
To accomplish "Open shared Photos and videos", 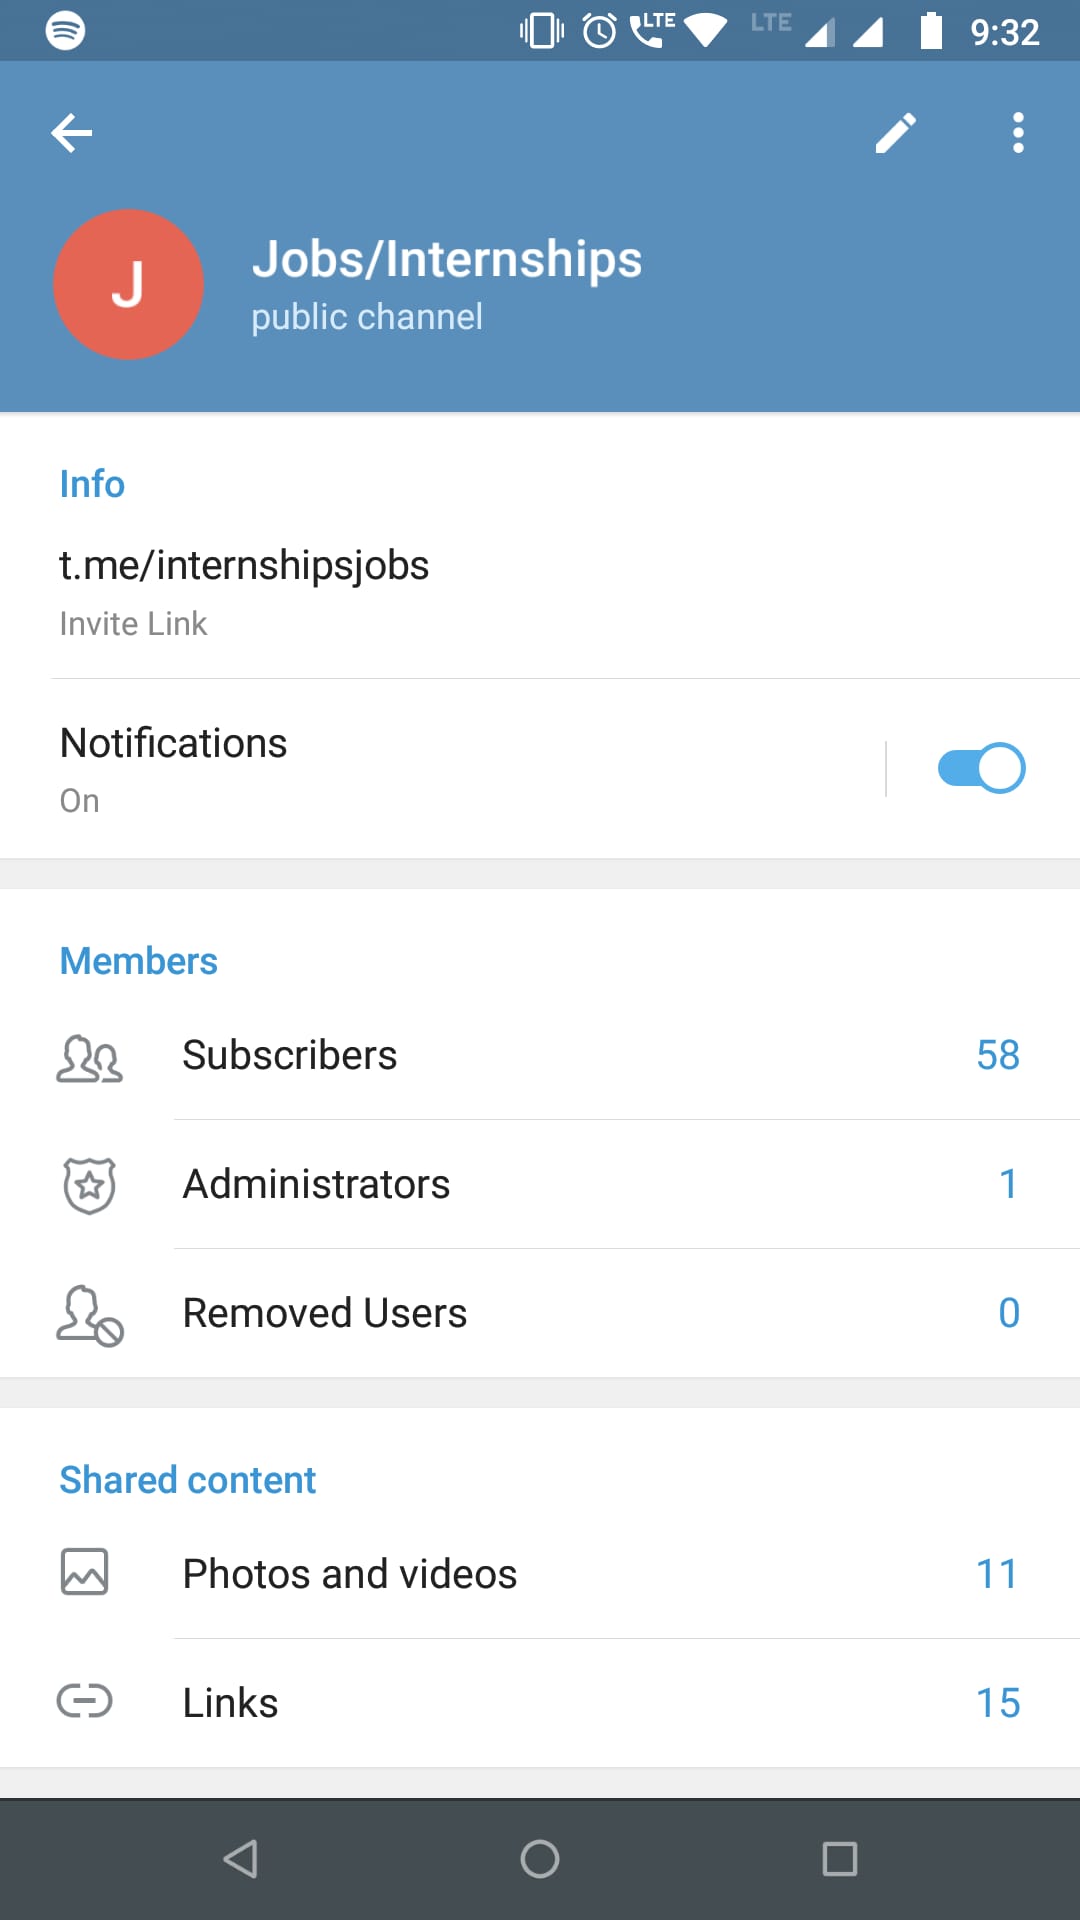I will pos(540,1574).
